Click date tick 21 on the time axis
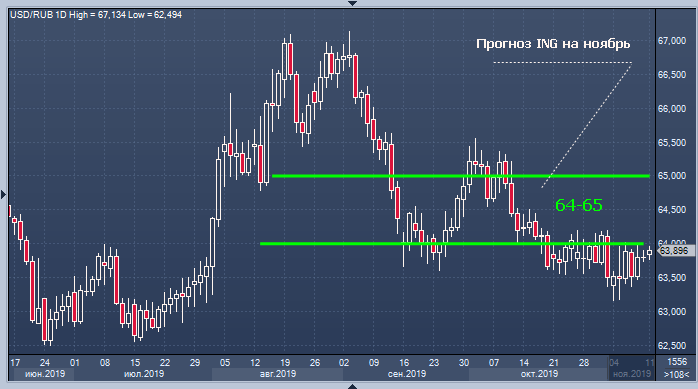 click(553, 363)
